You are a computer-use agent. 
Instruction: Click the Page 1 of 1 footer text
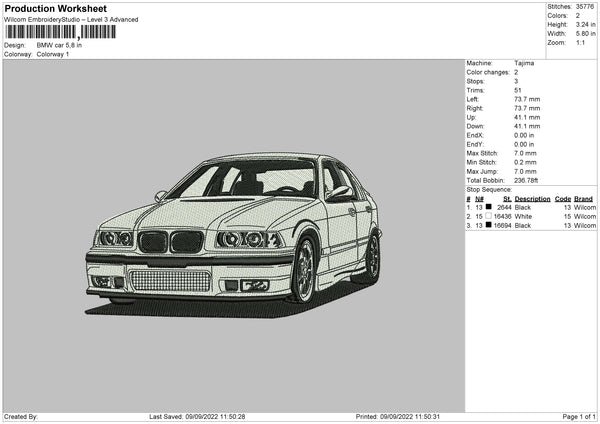578,416
